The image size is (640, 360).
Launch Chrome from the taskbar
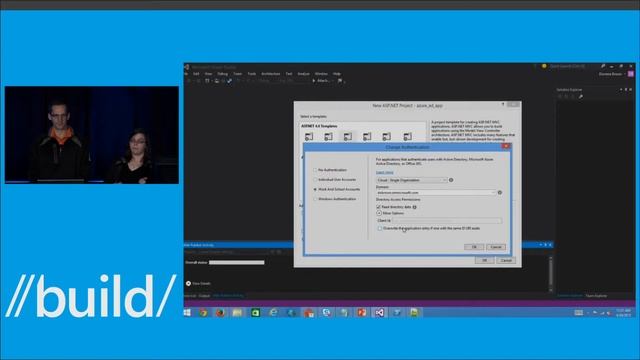click(203, 313)
